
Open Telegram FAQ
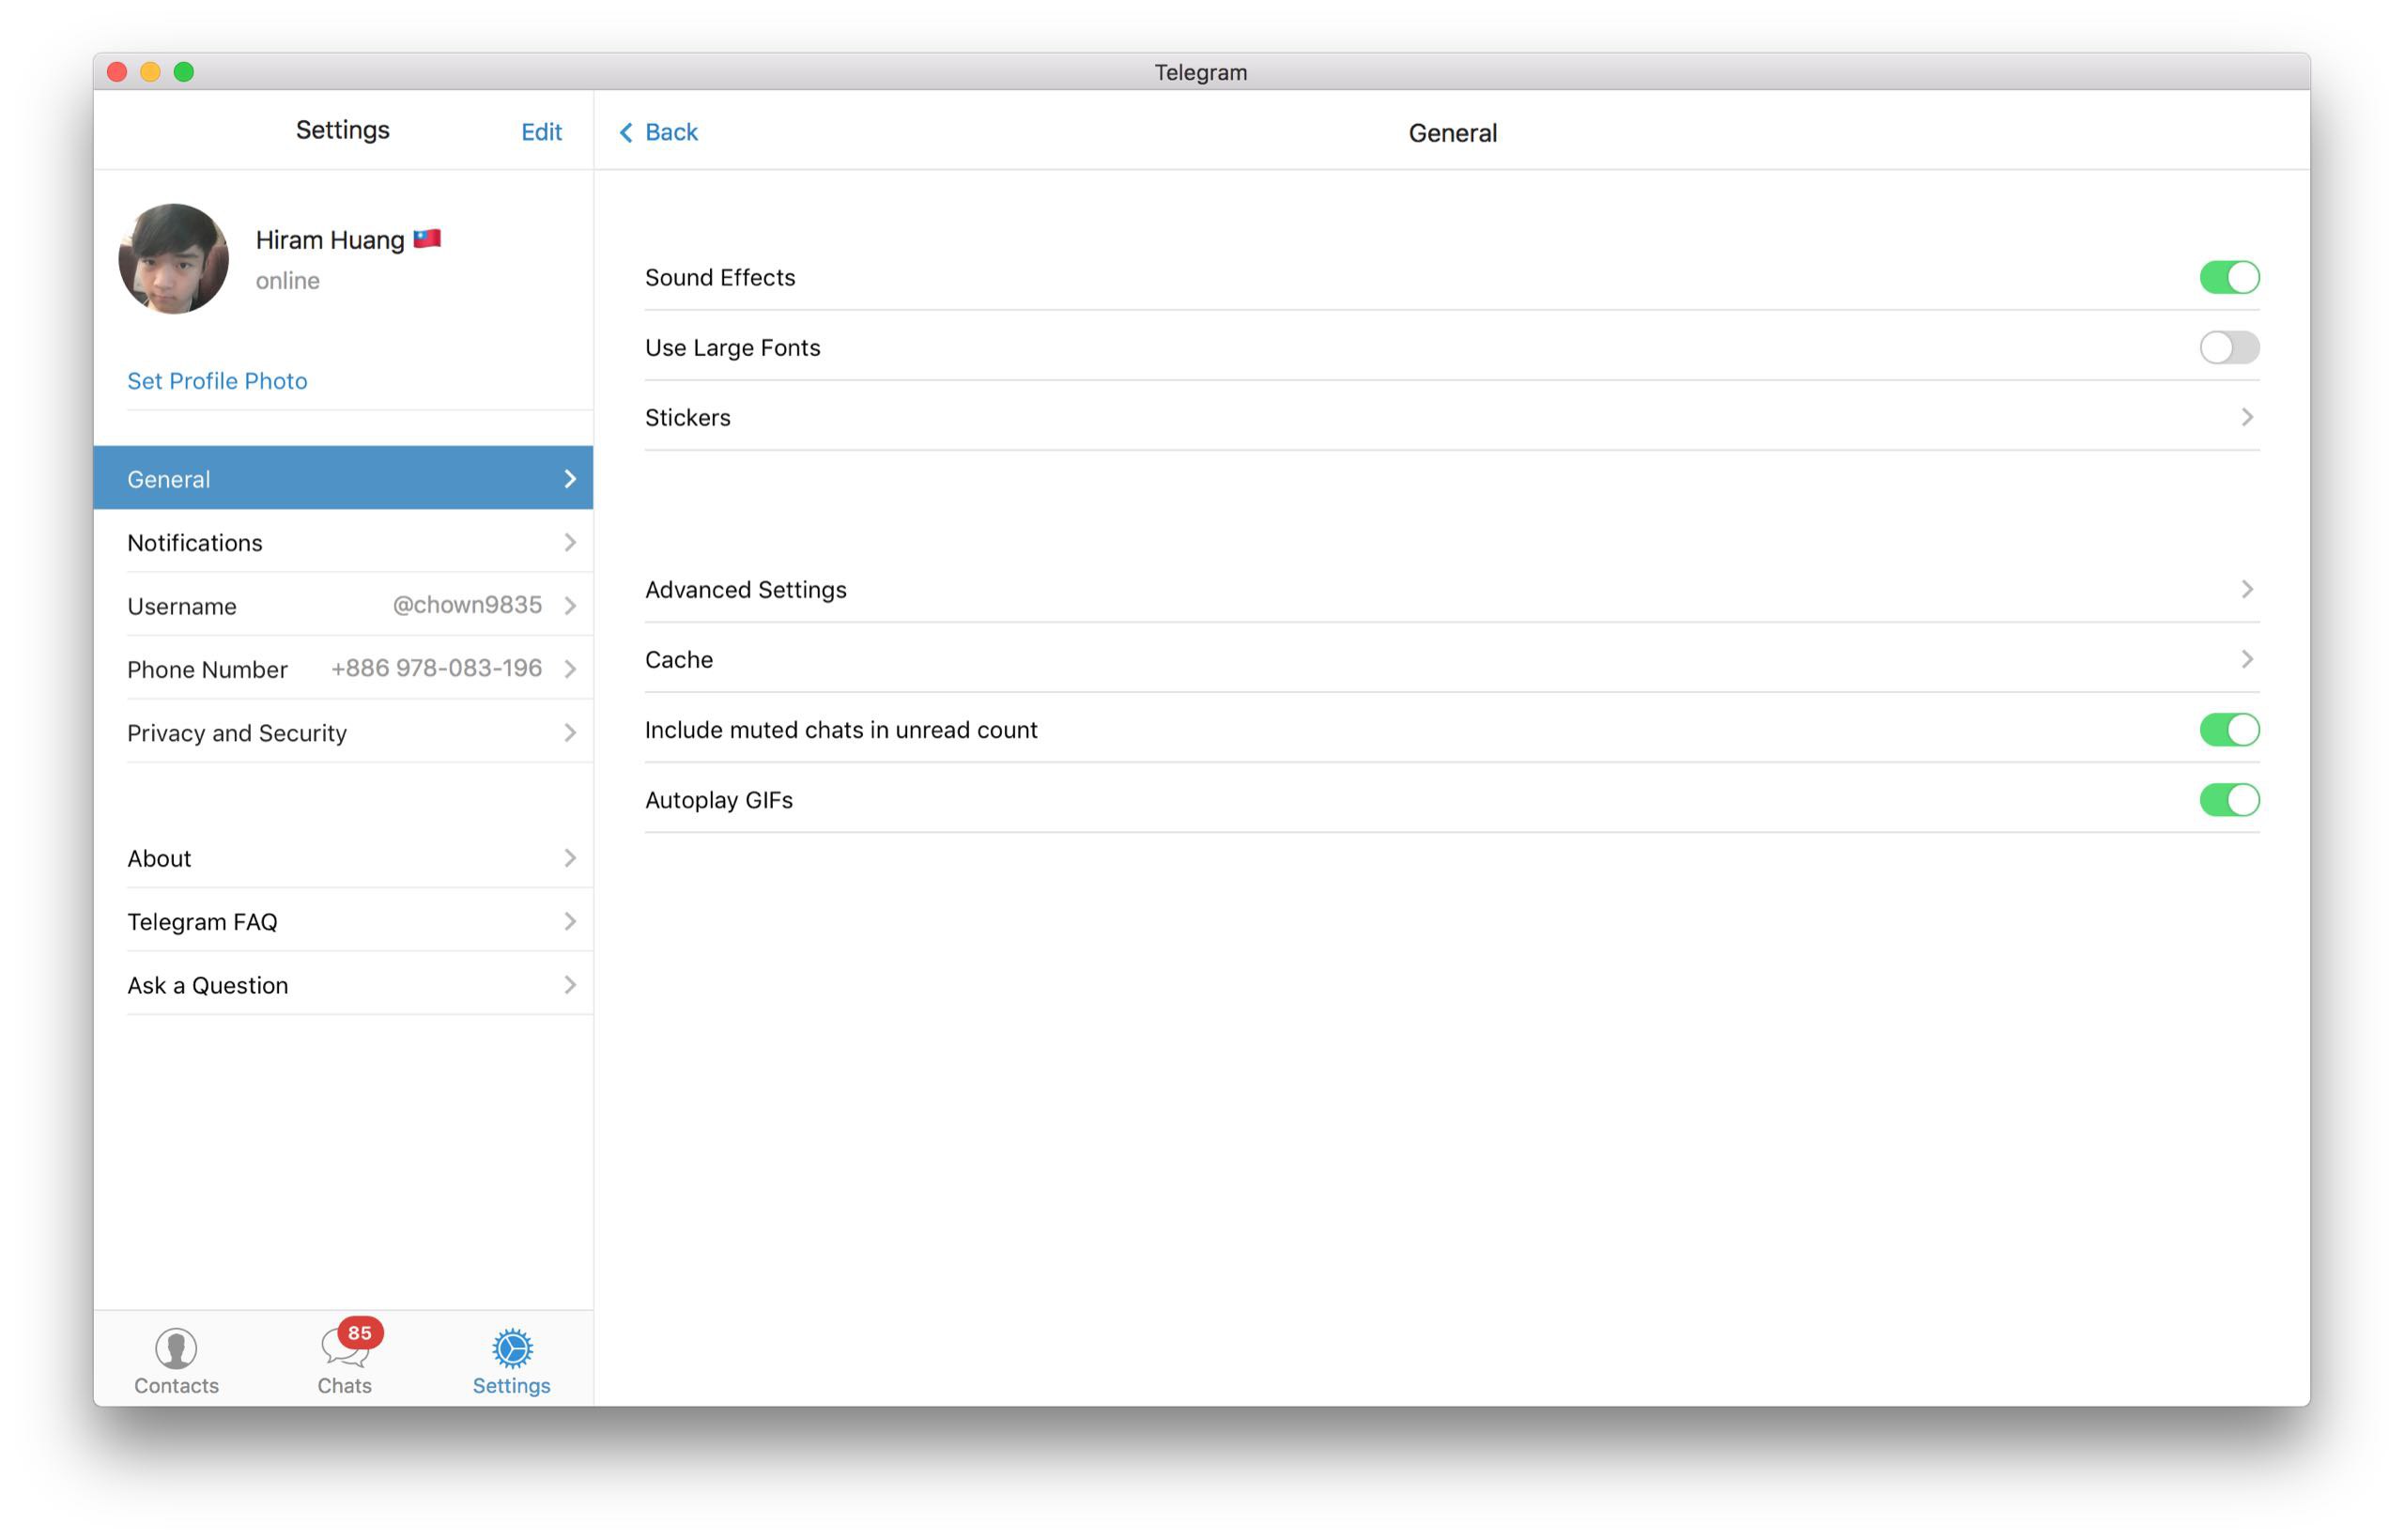point(343,921)
